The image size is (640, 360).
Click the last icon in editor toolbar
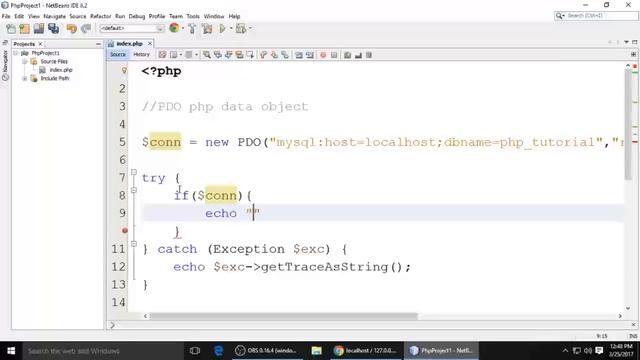click(369, 55)
